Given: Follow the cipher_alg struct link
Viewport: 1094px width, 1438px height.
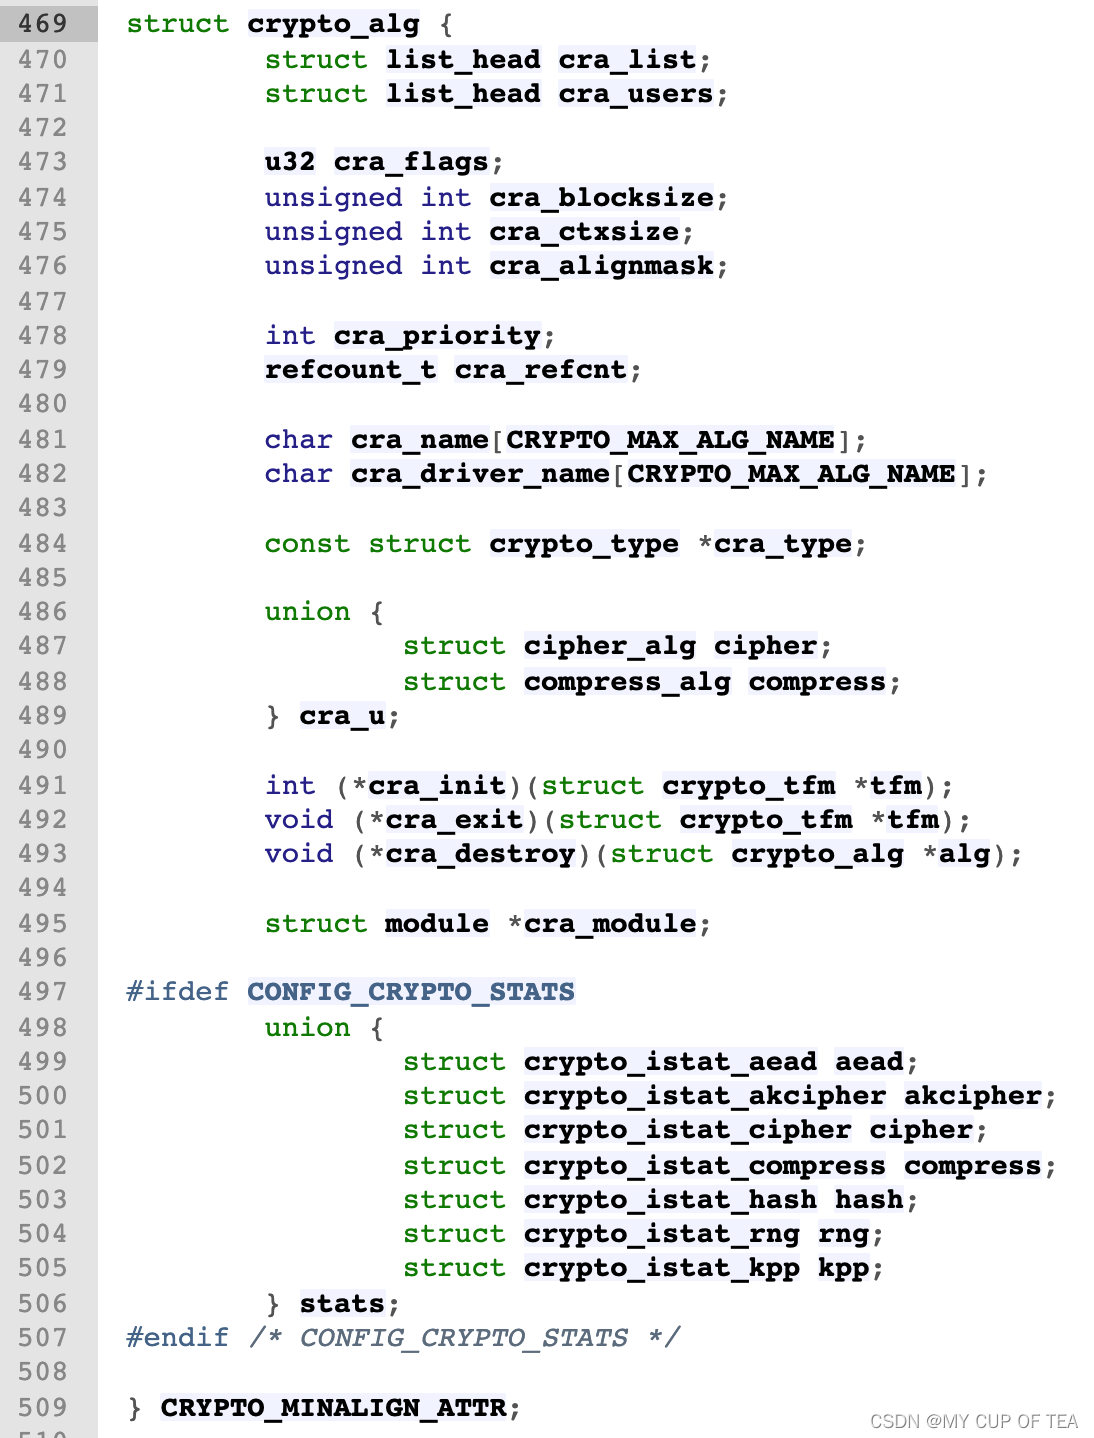Looking at the screenshot, I should [x=610, y=646].
